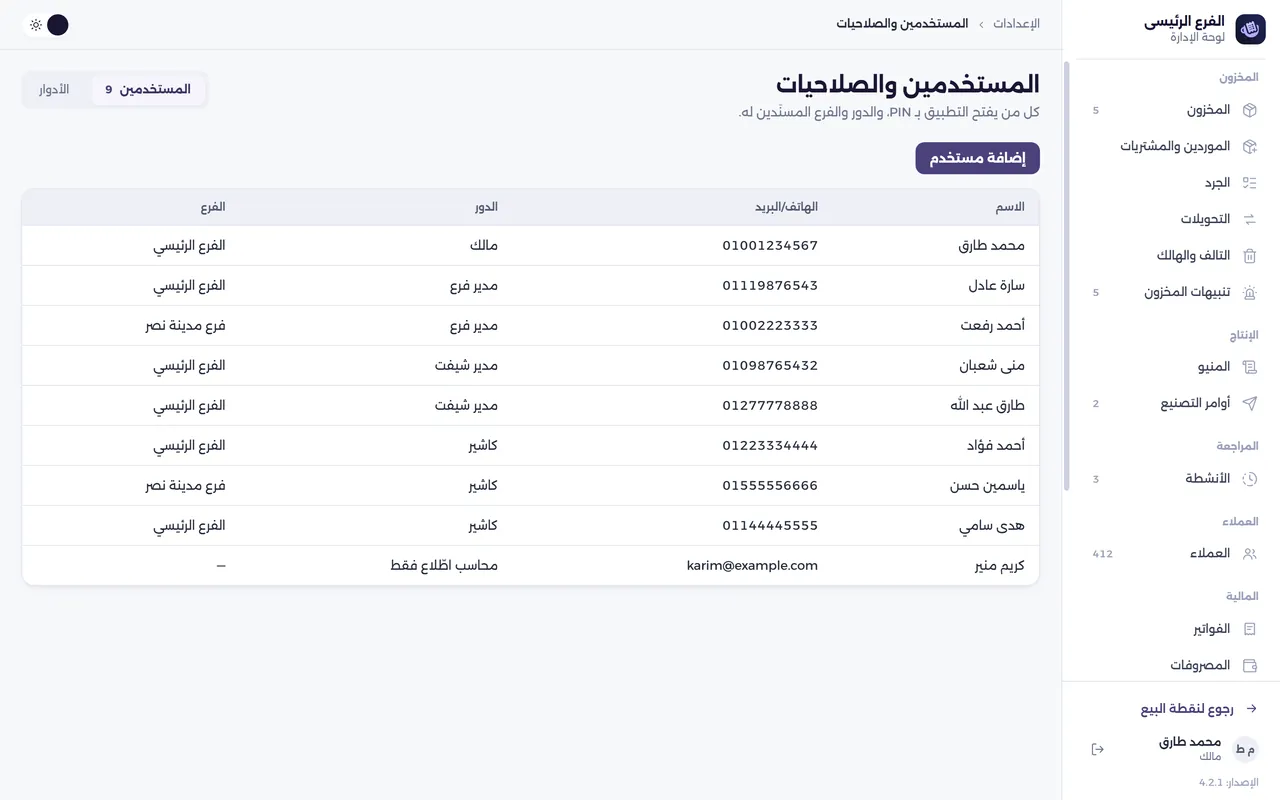Click role محاسب اطّلاع فقط

click(x=444, y=565)
